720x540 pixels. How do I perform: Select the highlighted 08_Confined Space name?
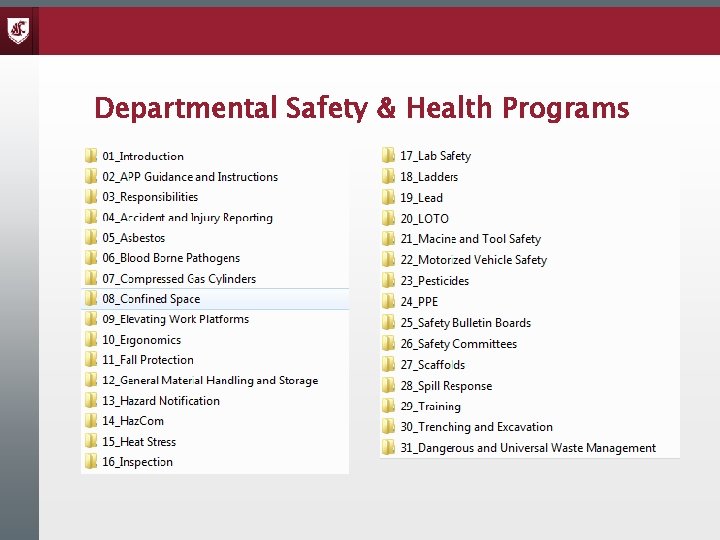click(x=151, y=299)
